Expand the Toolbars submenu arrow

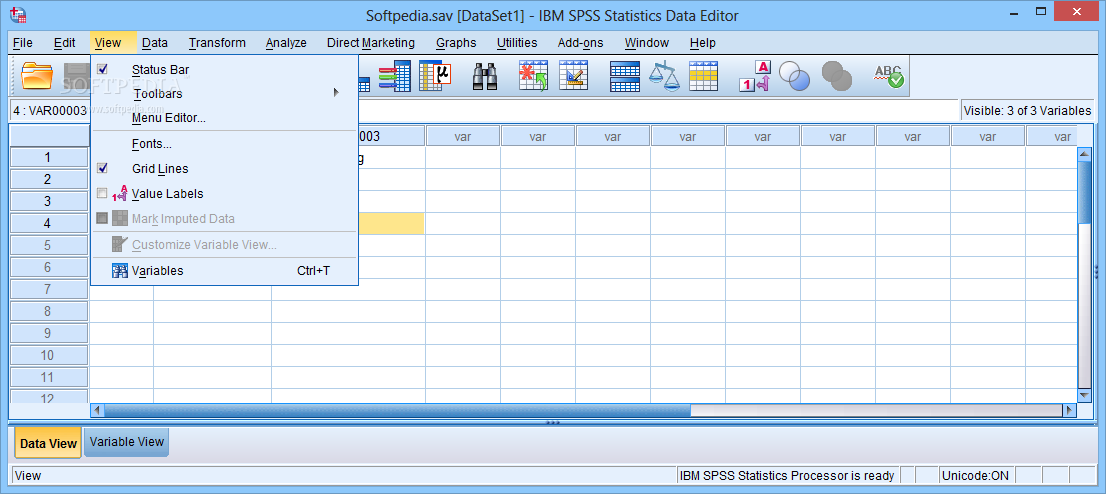point(336,92)
